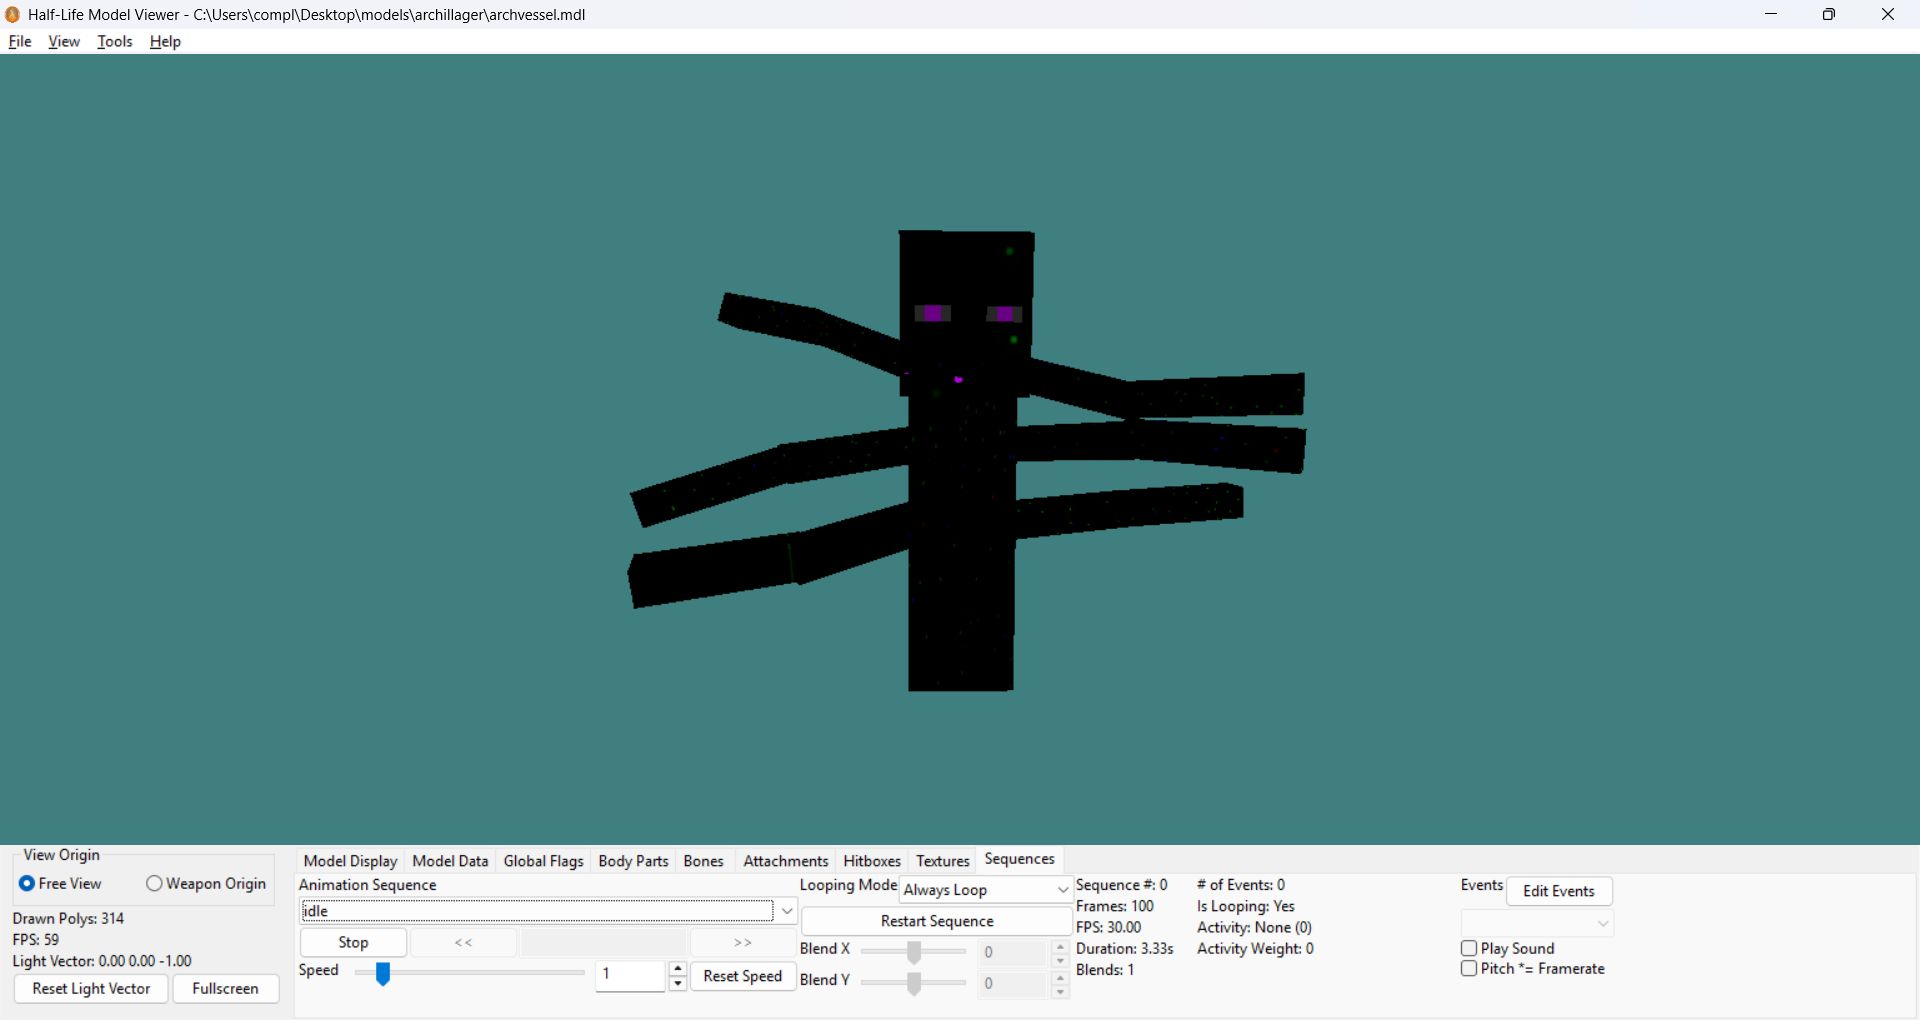Step to the previous frame with <<
Screen dimensions: 1920x1020
click(x=463, y=942)
